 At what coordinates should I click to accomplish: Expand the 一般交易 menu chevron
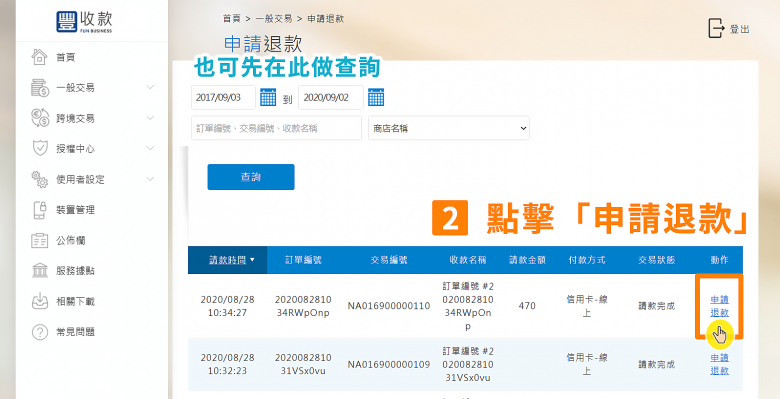click(x=150, y=88)
